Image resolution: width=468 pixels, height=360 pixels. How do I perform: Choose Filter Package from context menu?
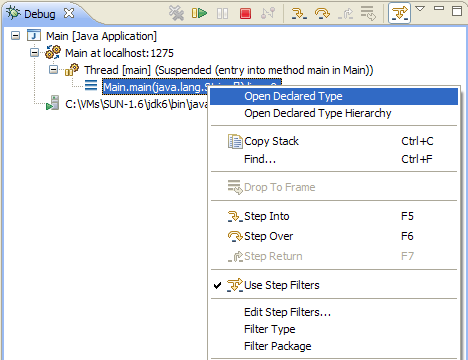(x=334, y=346)
